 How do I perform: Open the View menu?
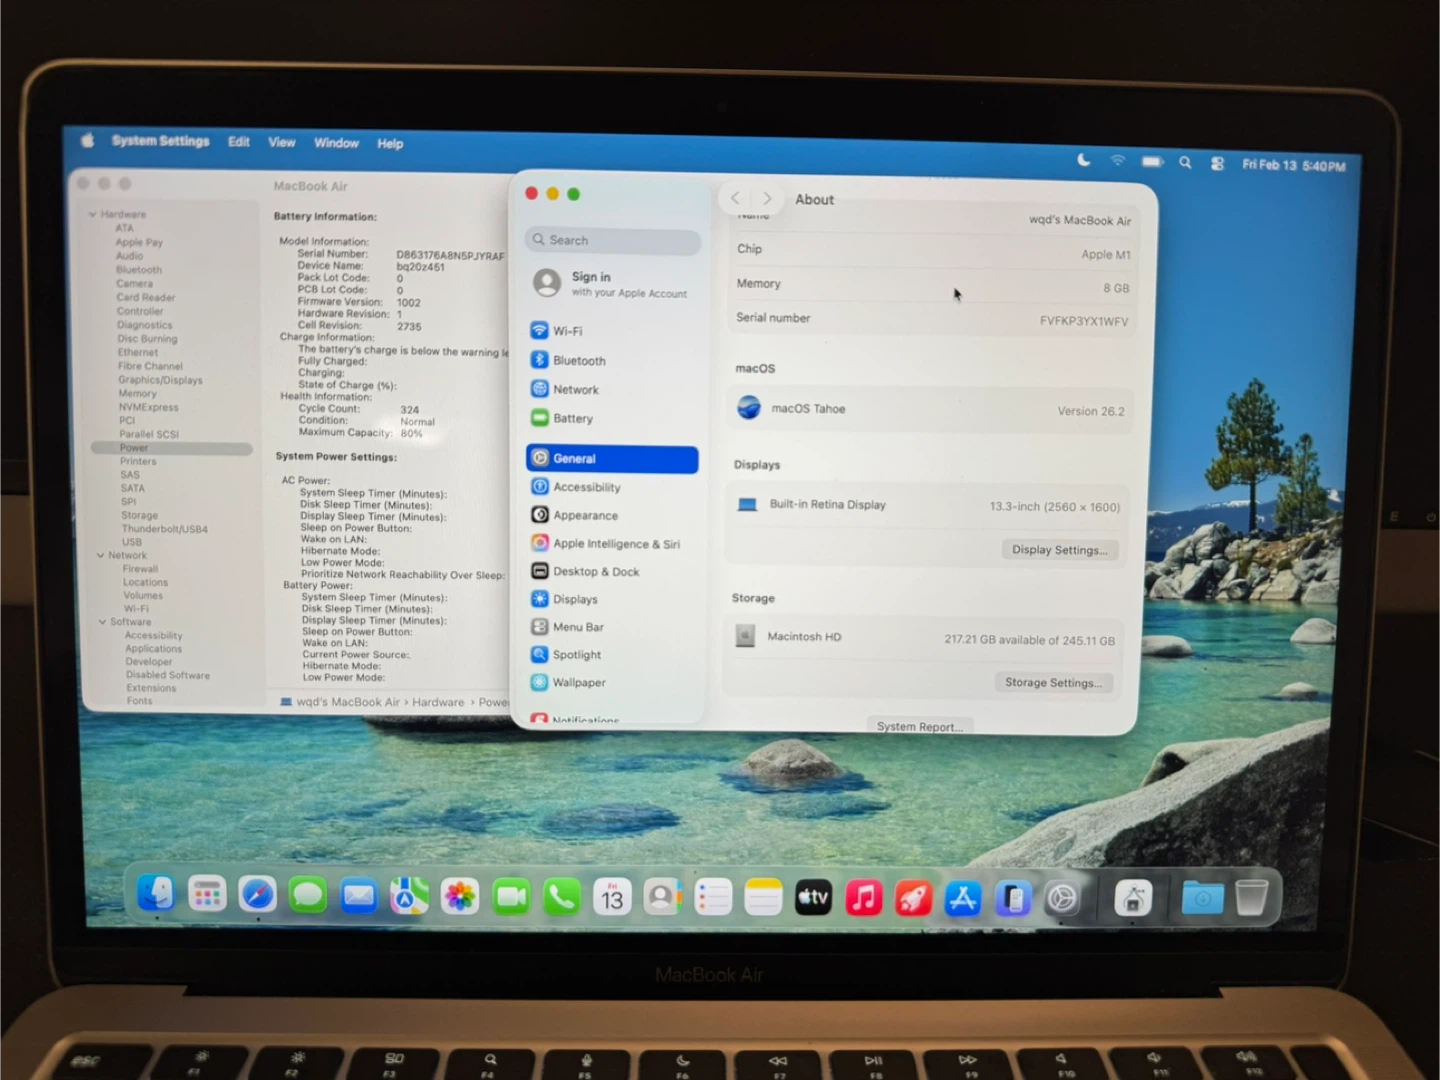point(281,143)
